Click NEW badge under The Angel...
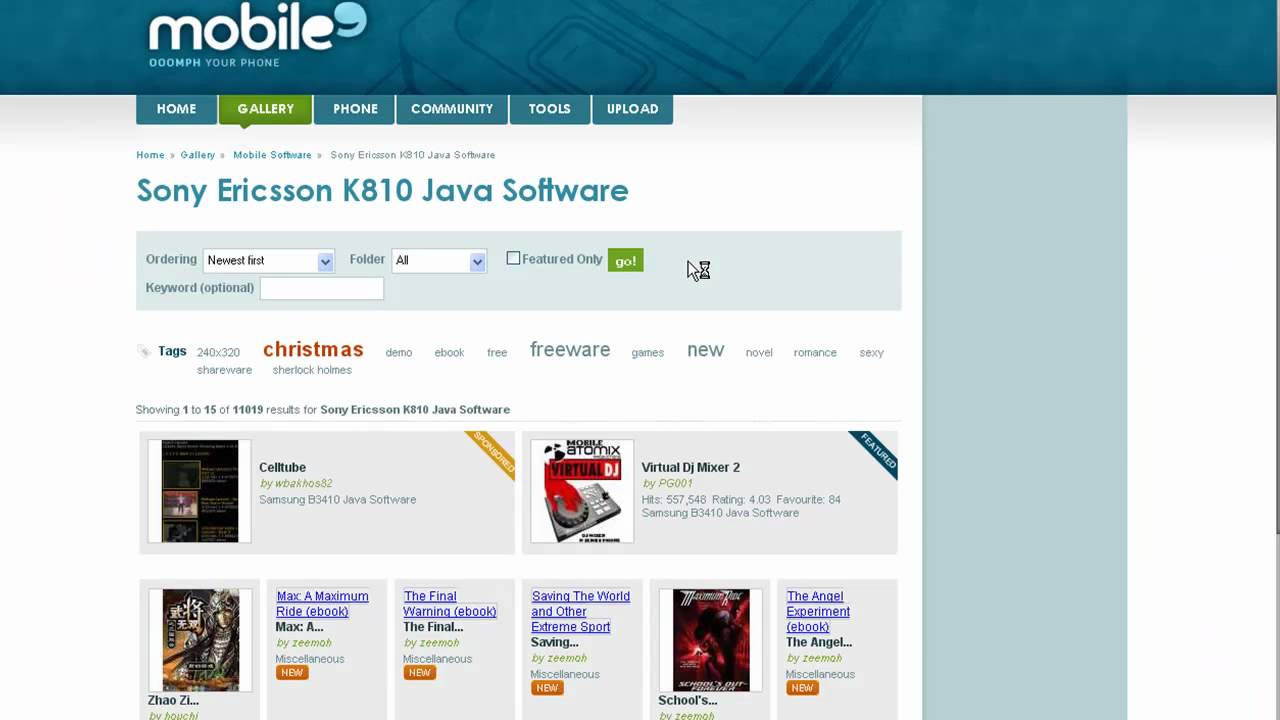 (802, 688)
